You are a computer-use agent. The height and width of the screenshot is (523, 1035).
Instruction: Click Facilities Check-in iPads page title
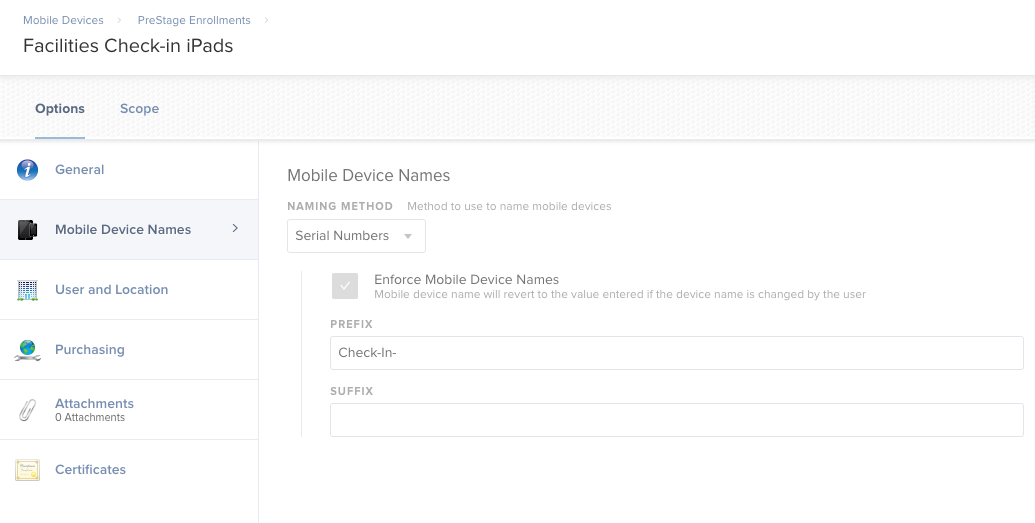128,46
